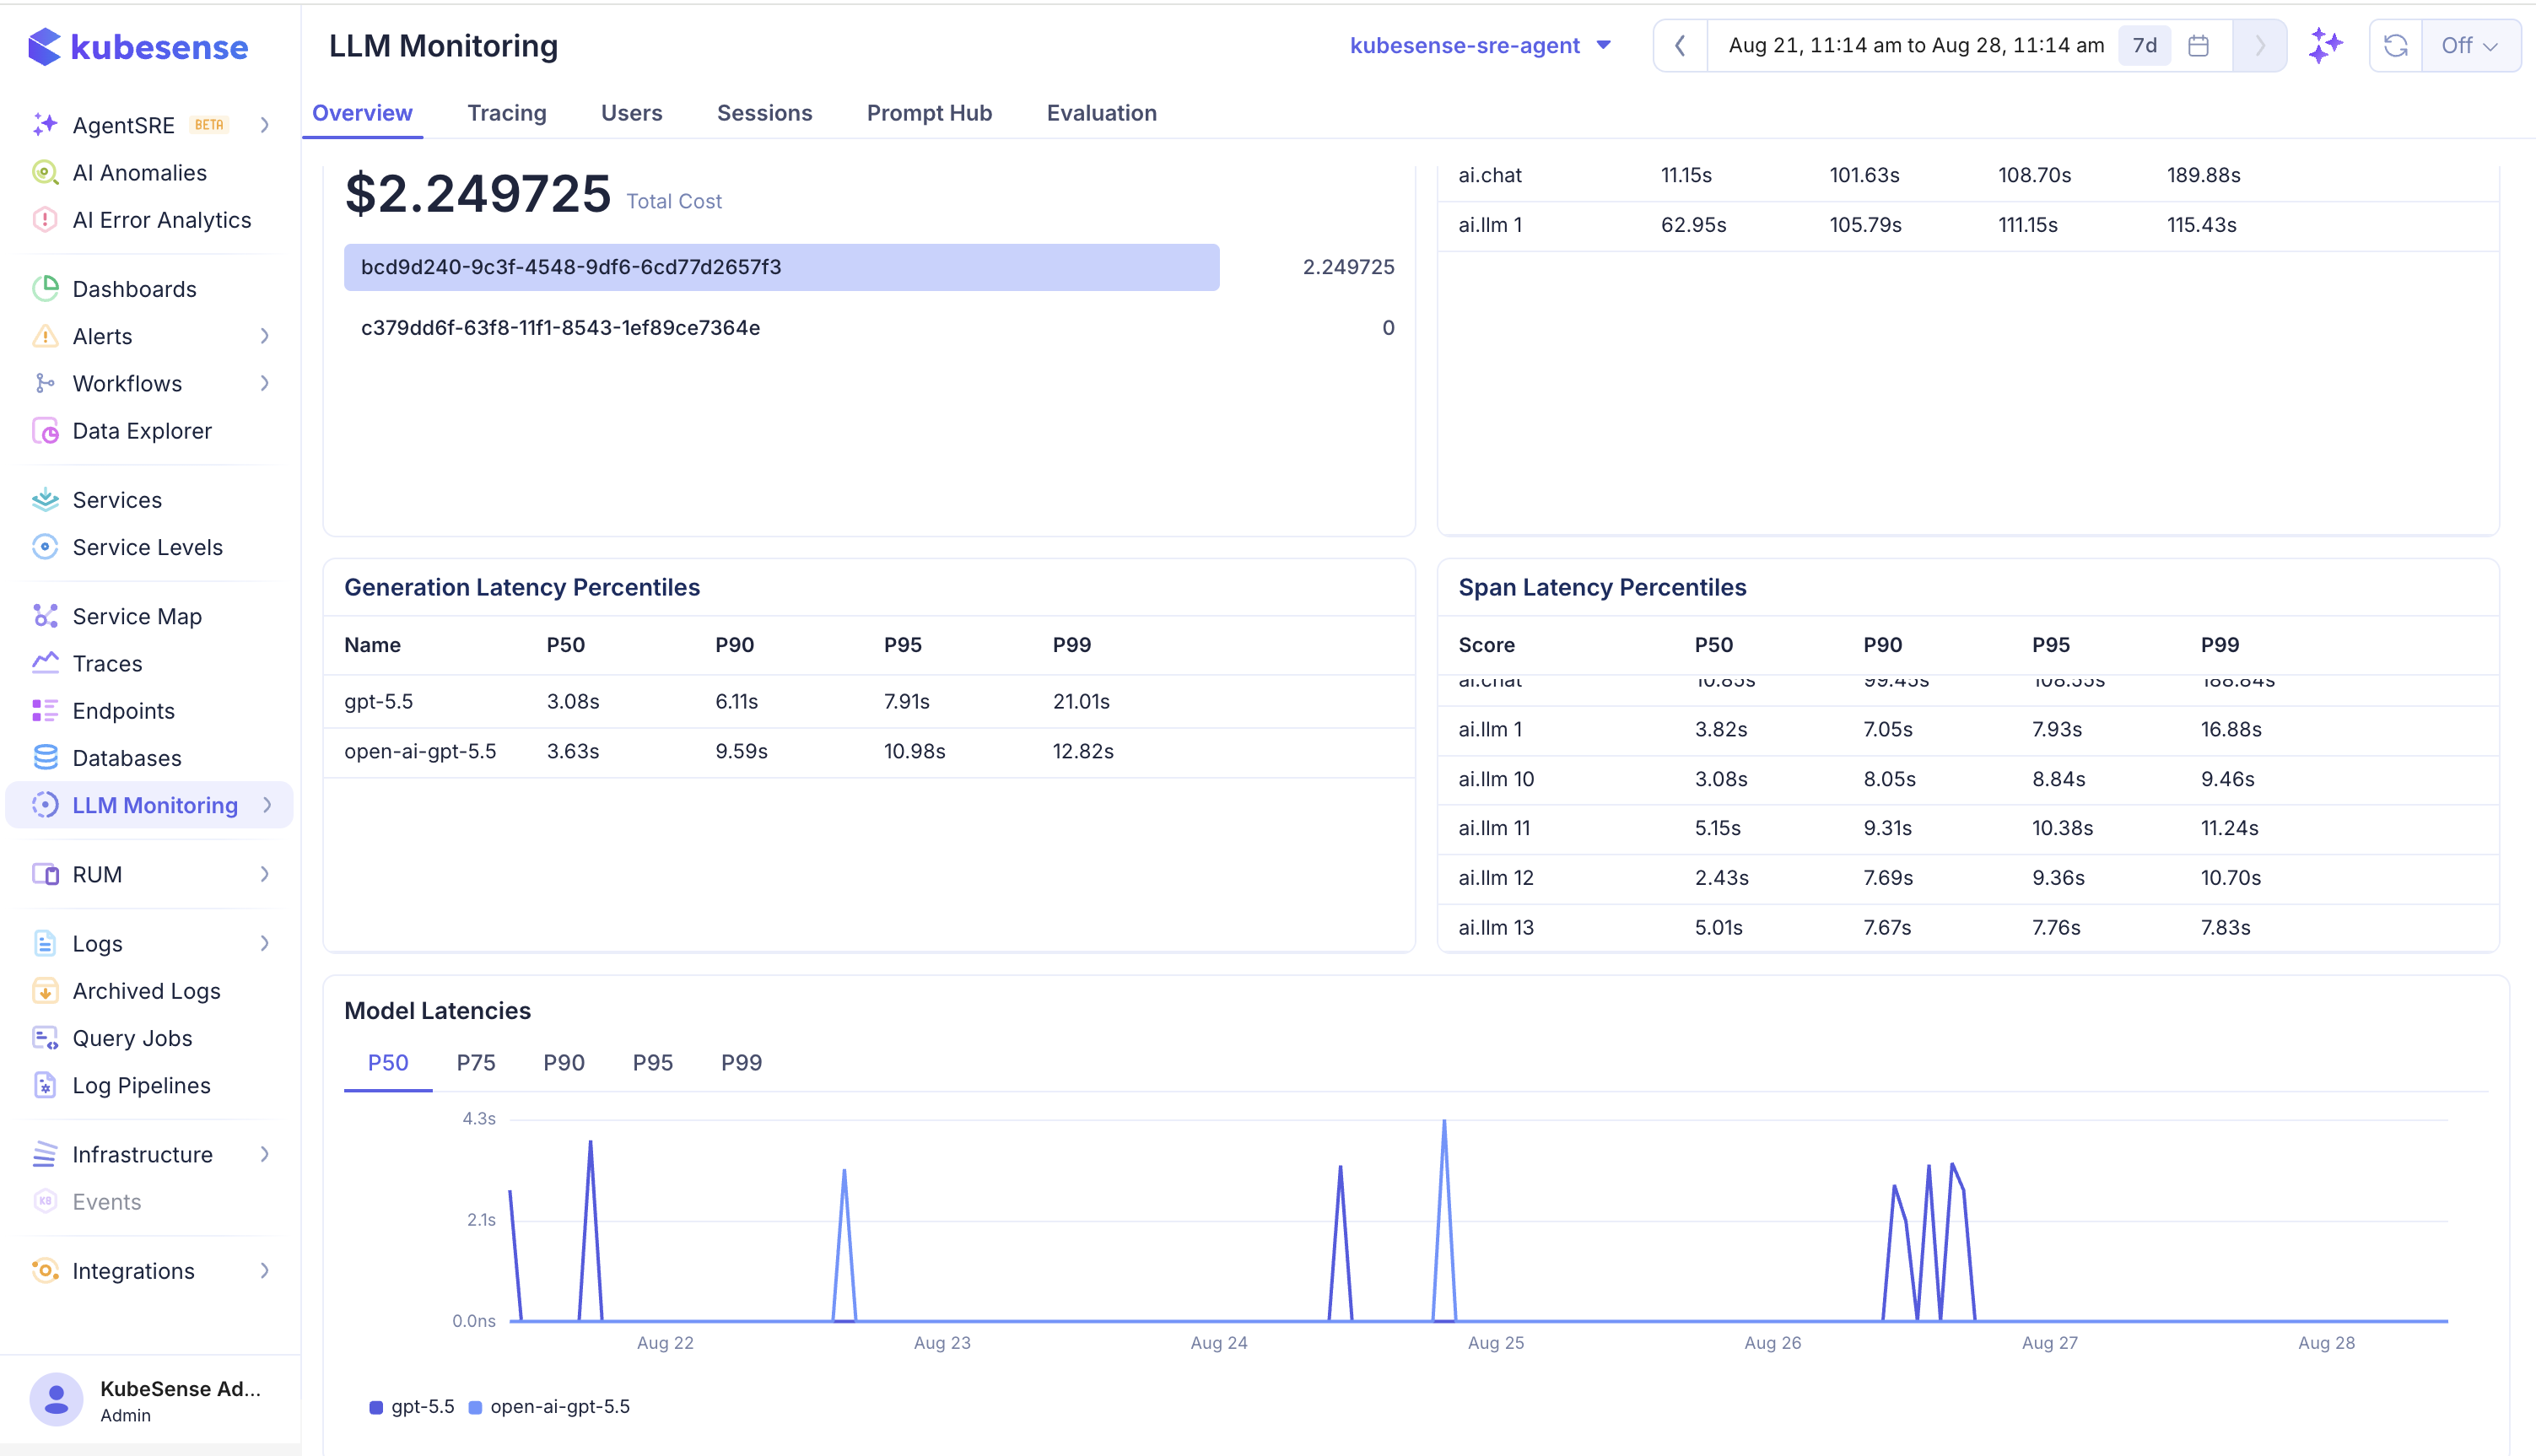Screen dimensions: 2536x1456
Task: Expand the LLM Monitoring submenu chevron
Action: (x=267, y=805)
